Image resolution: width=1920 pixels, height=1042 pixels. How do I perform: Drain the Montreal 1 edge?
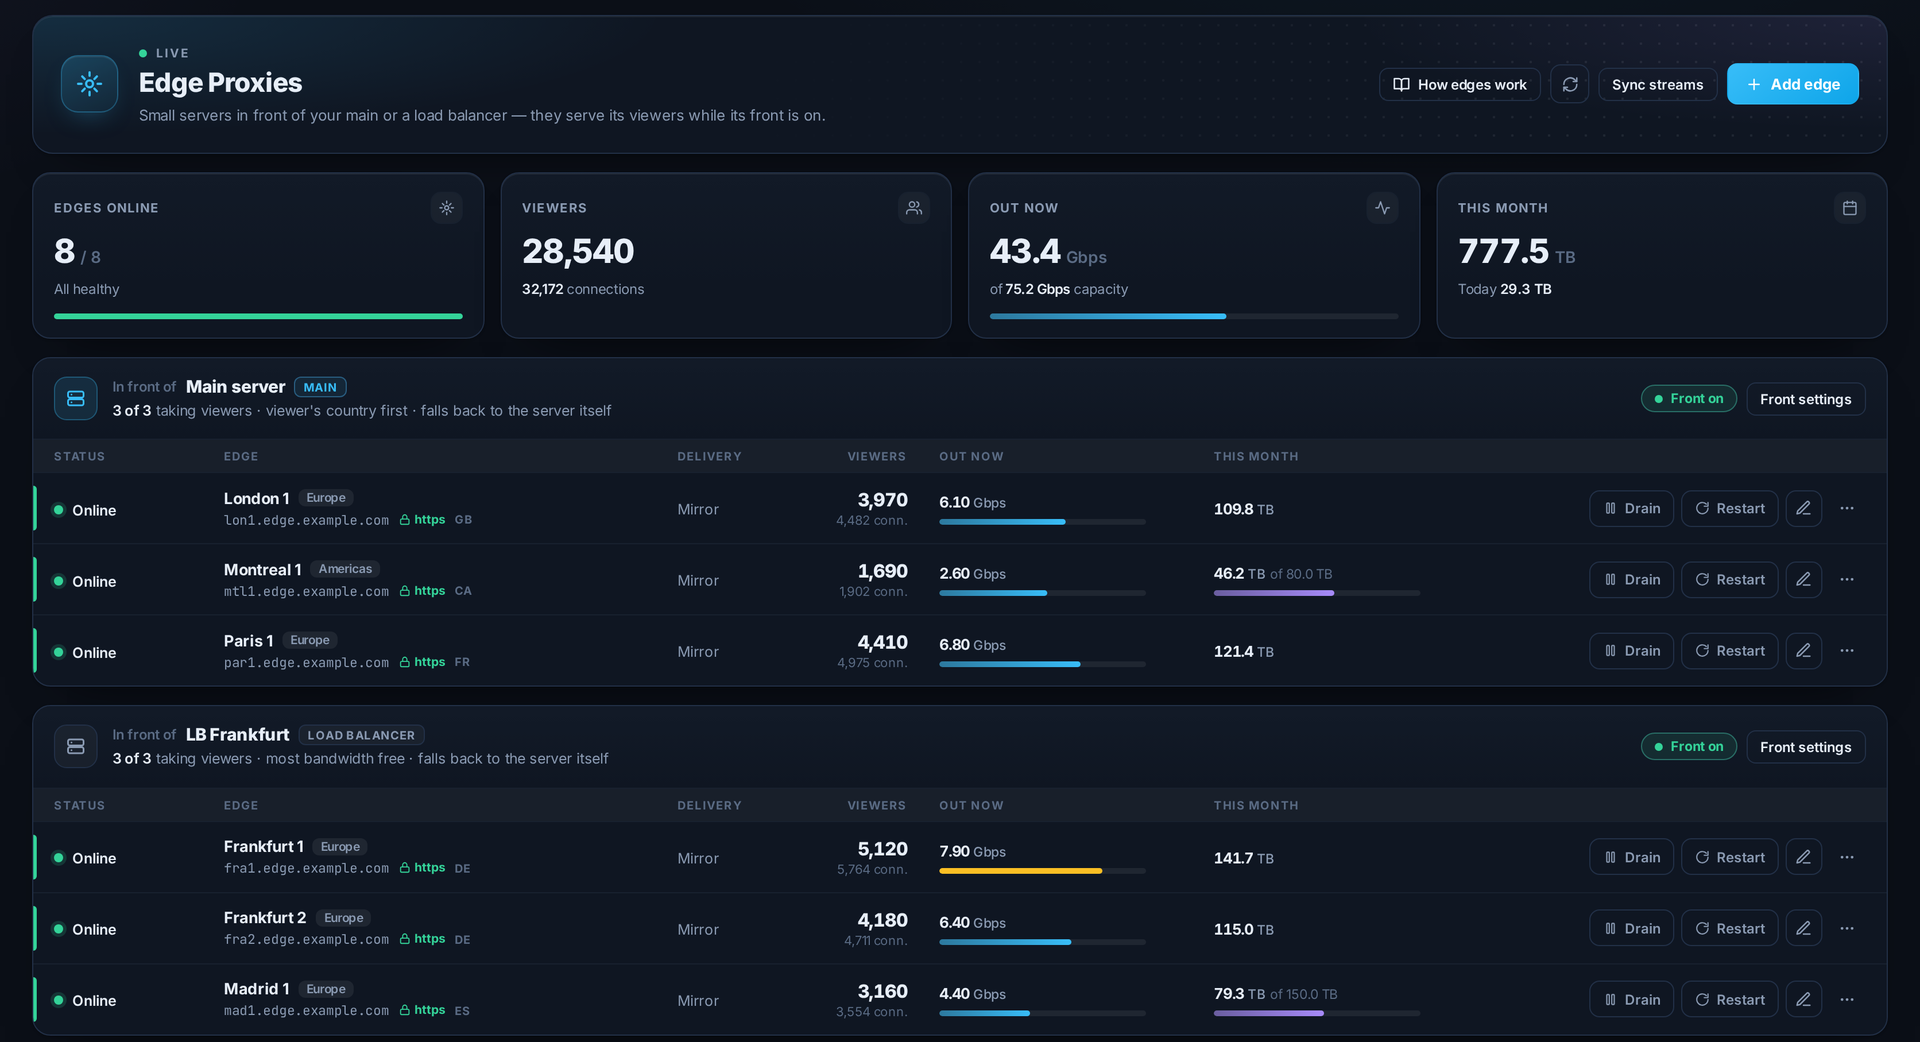pos(1632,579)
